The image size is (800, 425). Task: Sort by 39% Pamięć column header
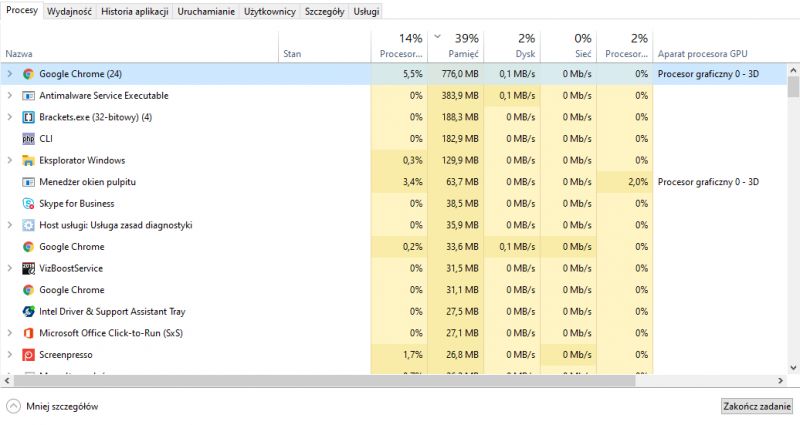coord(456,46)
